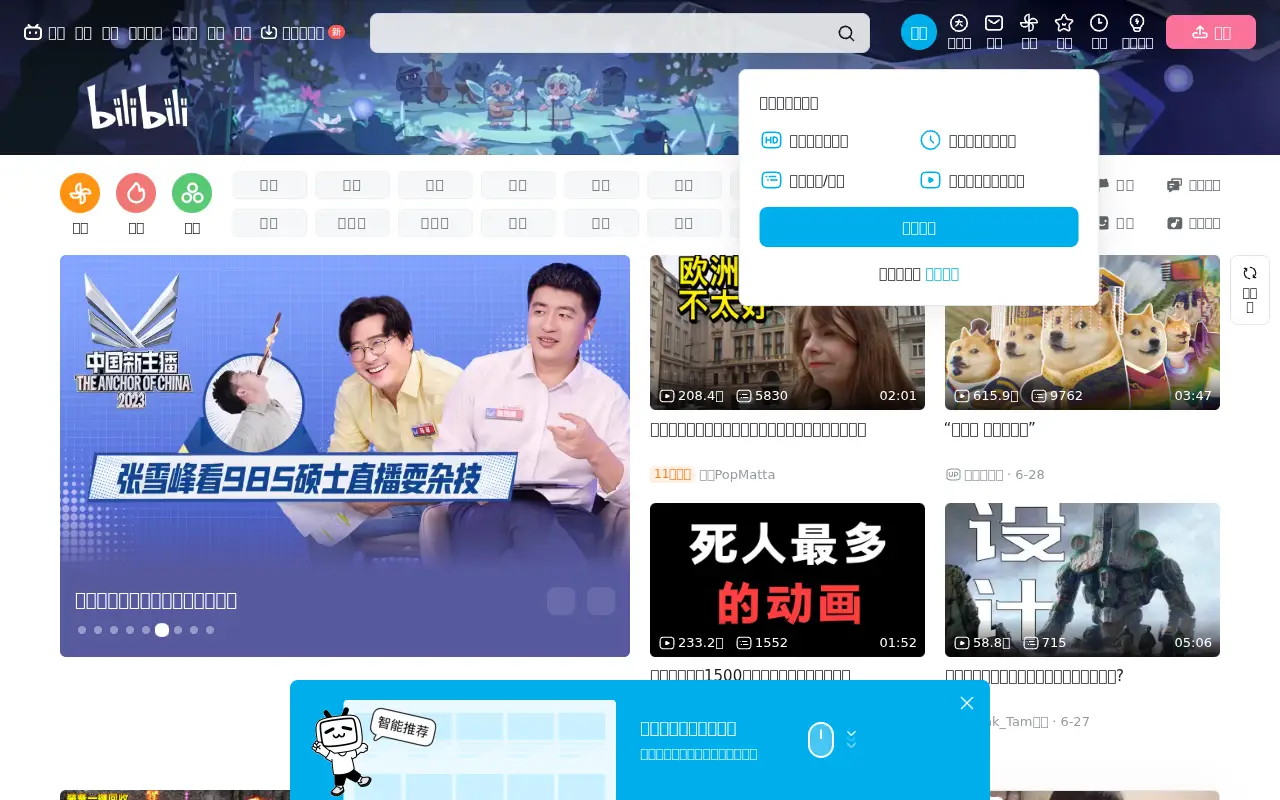Click the video title containing "1500"
The width and height of the screenshot is (1280, 800).
[750, 676]
